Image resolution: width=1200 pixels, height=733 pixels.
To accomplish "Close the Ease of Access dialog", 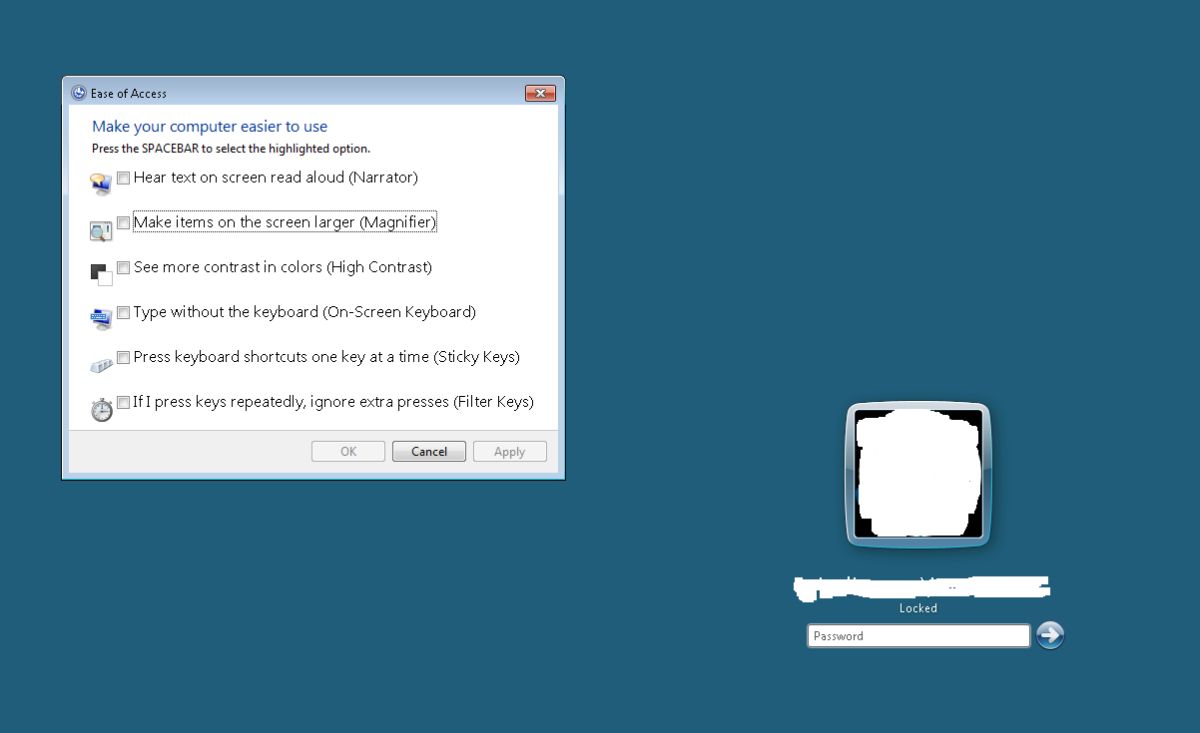I will [540, 93].
